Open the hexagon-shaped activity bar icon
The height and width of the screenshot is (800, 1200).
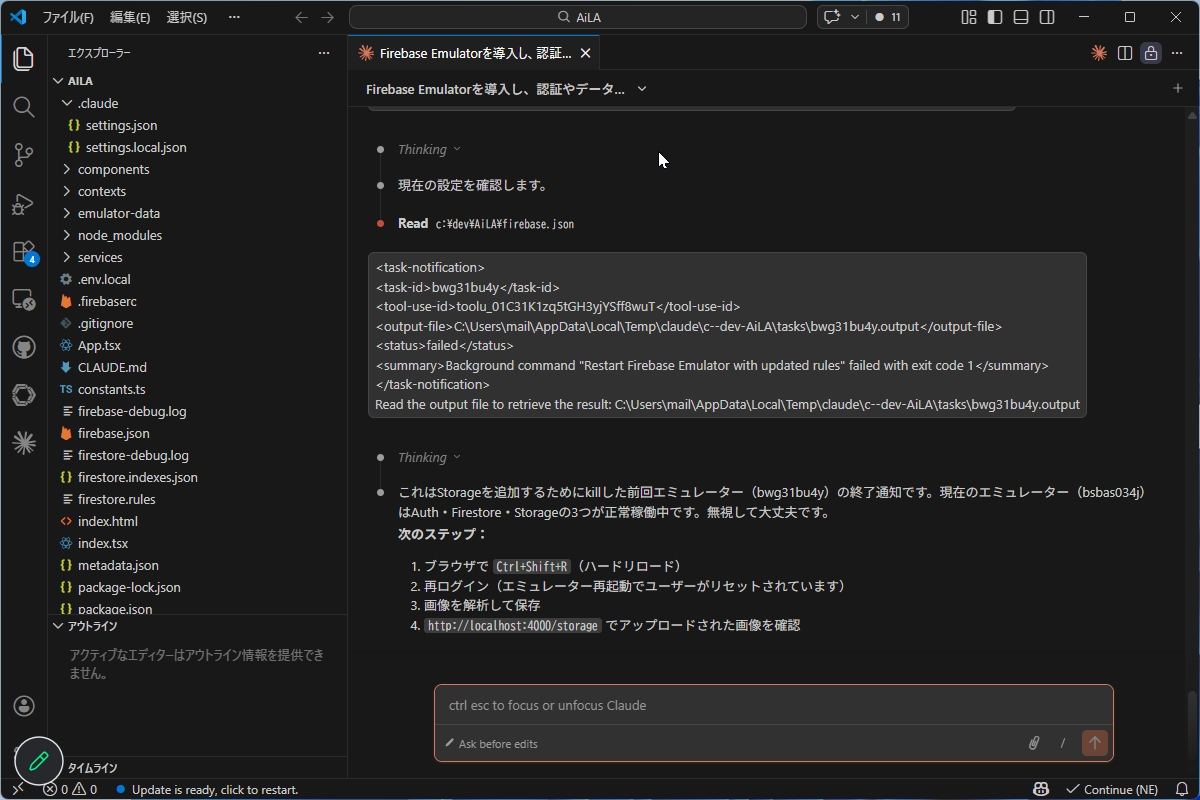(24, 395)
